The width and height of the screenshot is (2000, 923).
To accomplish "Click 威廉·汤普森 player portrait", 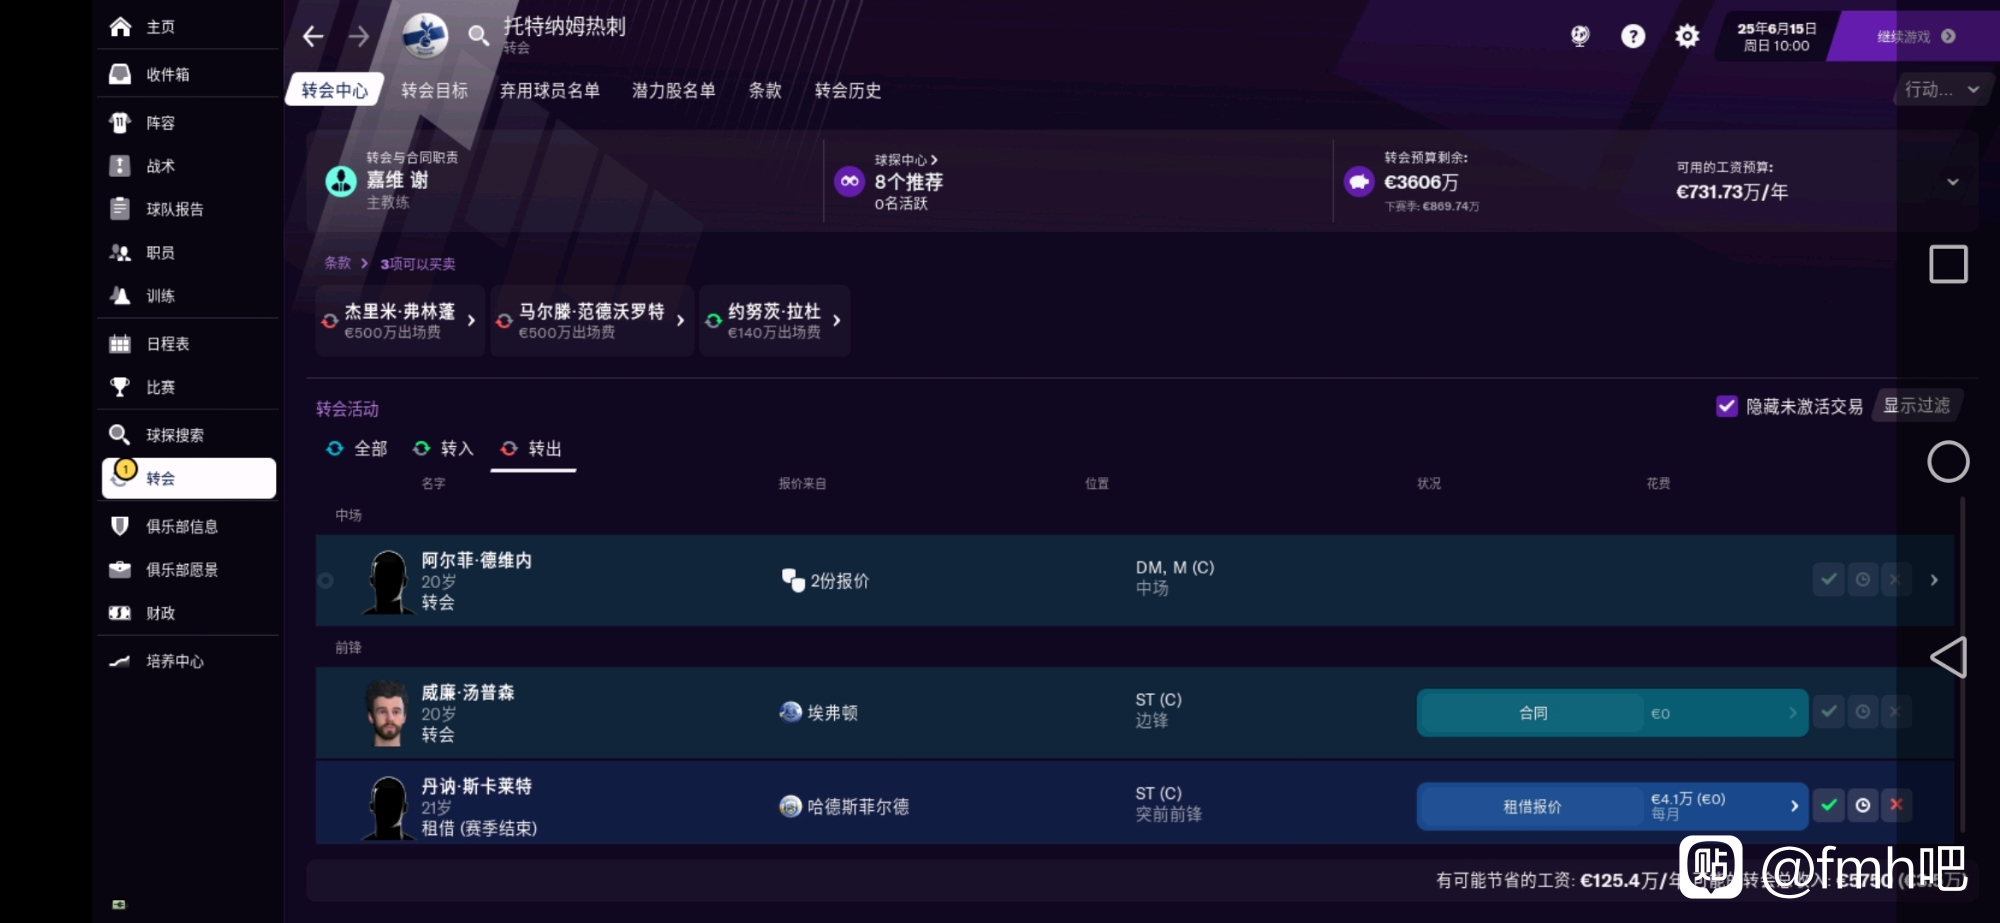I will click(x=388, y=713).
